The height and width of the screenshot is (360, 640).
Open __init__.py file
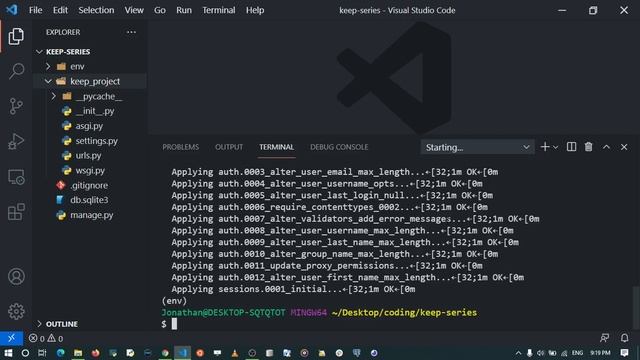(x=95, y=111)
